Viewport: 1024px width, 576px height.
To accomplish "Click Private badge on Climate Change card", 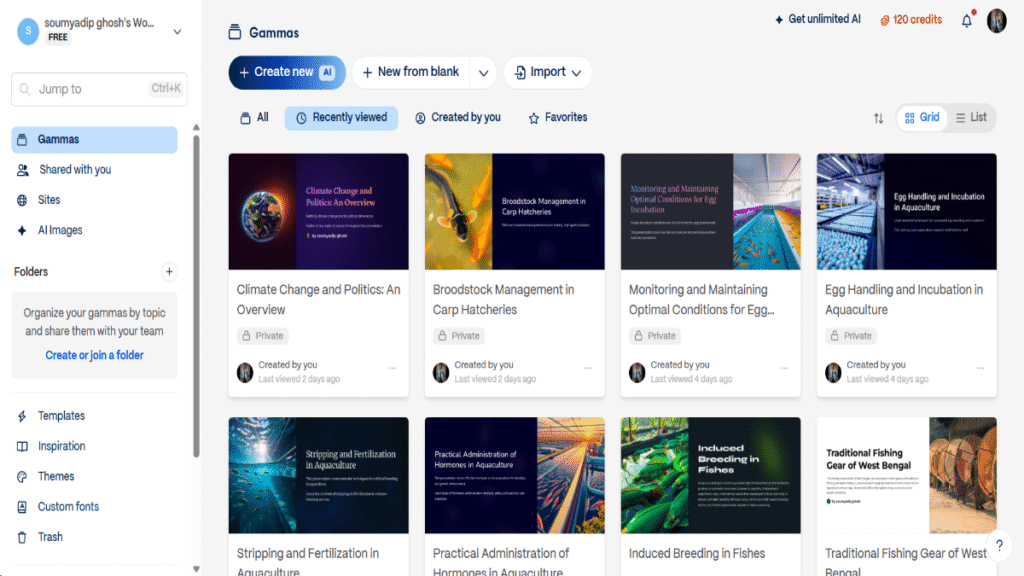I will tap(263, 336).
